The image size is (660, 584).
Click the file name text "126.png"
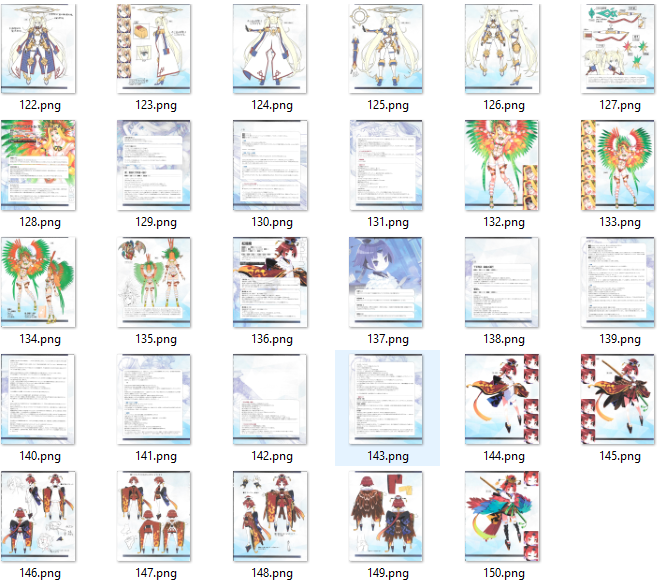click(x=504, y=105)
